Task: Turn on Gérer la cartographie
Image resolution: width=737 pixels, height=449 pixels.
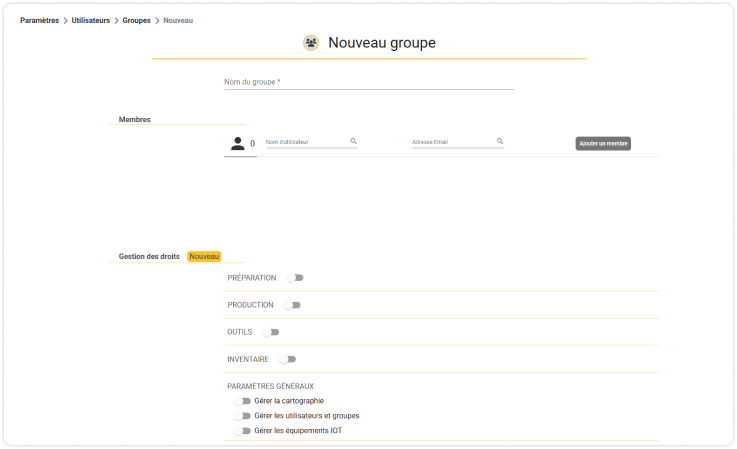Action: click(243, 401)
